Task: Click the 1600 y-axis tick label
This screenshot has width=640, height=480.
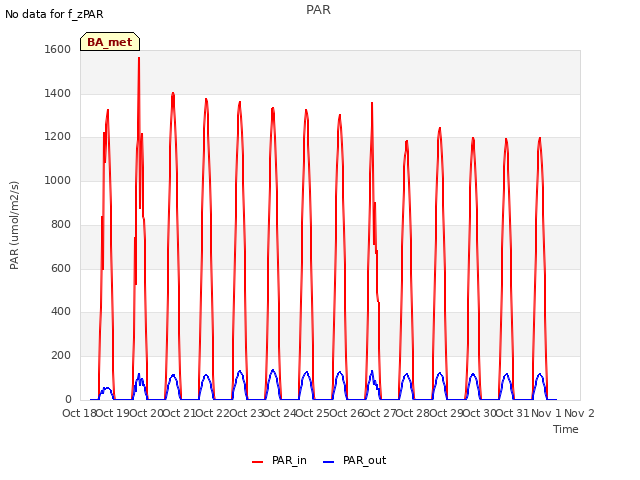Action: pyautogui.click(x=58, y=49)
